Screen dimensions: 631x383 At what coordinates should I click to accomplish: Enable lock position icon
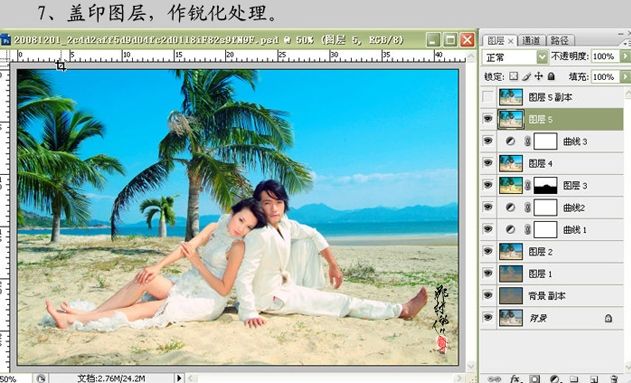[539, 76]
